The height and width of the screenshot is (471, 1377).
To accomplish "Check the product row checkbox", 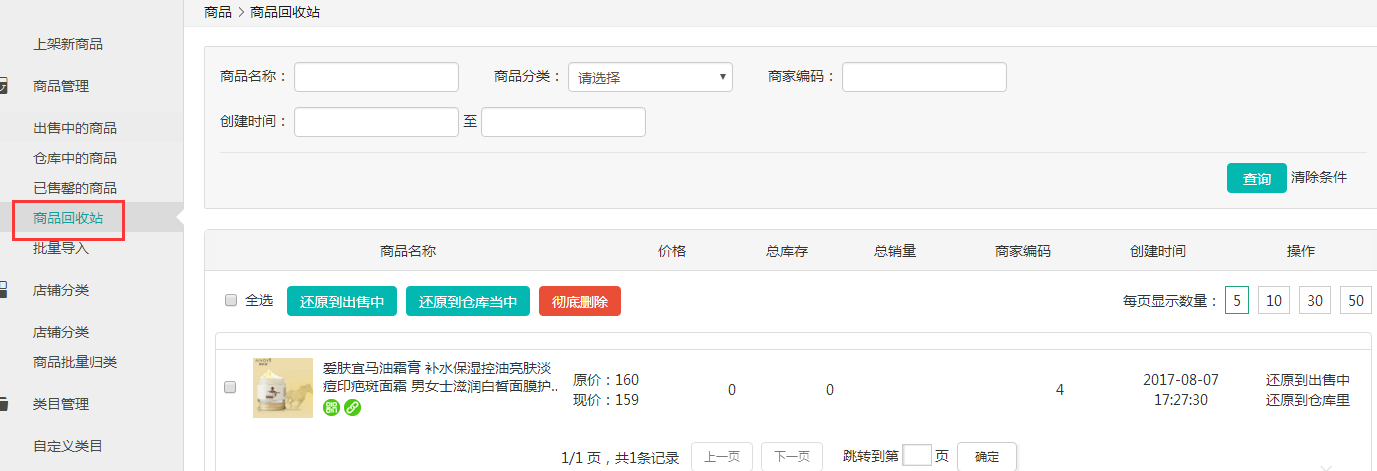I will pos(231,387).
